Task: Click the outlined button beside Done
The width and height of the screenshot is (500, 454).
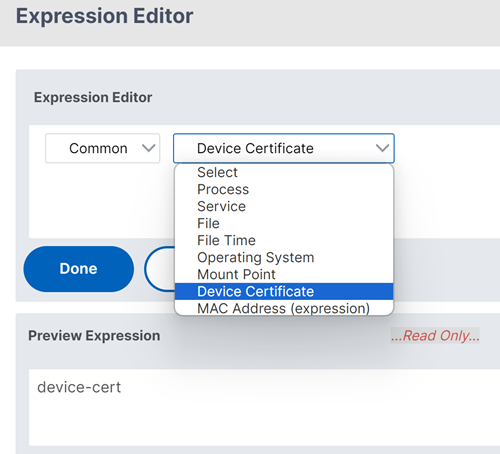Action: [160, 269]
